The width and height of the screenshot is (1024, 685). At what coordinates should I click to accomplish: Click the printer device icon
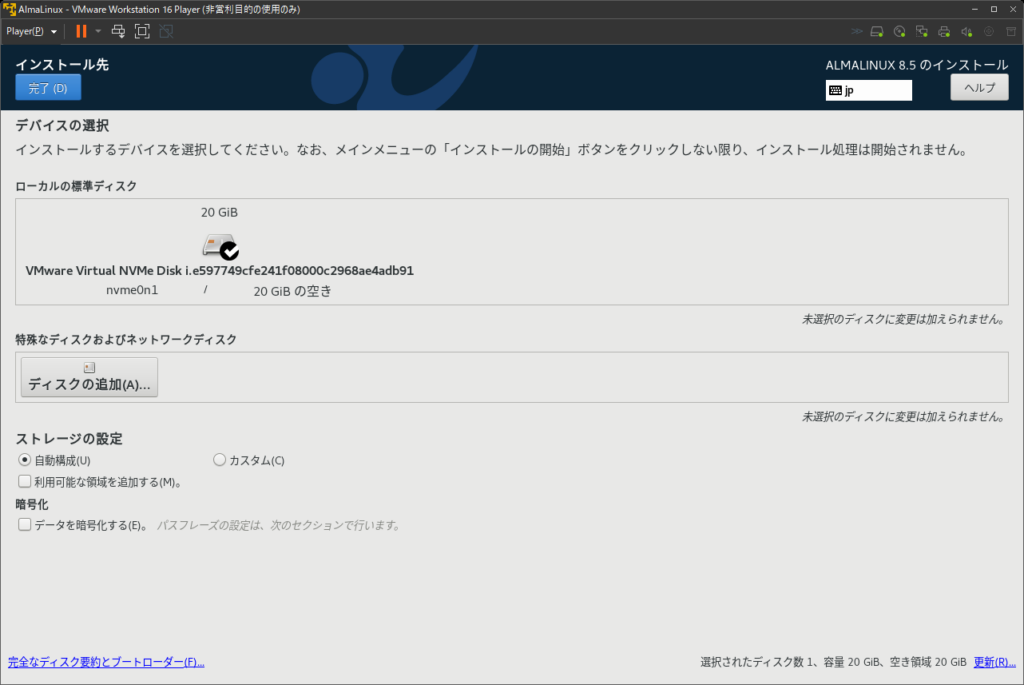[944, 31]
